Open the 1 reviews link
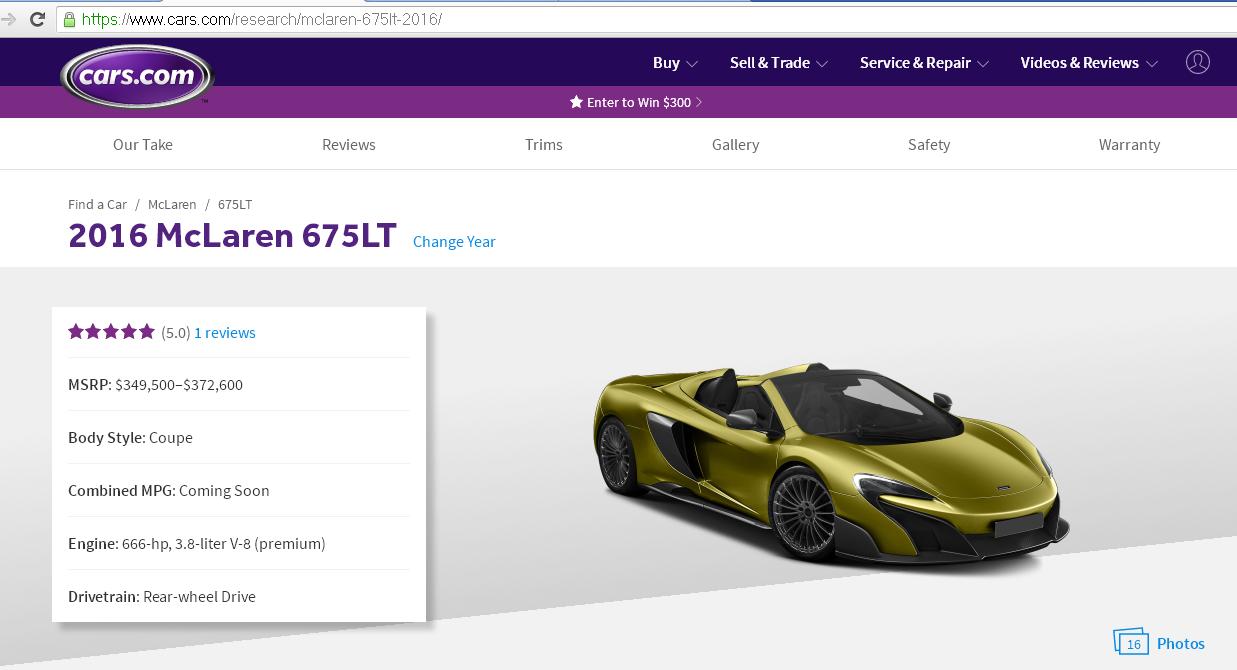This screenshot has width=1237, height=670. pos(225,333)
